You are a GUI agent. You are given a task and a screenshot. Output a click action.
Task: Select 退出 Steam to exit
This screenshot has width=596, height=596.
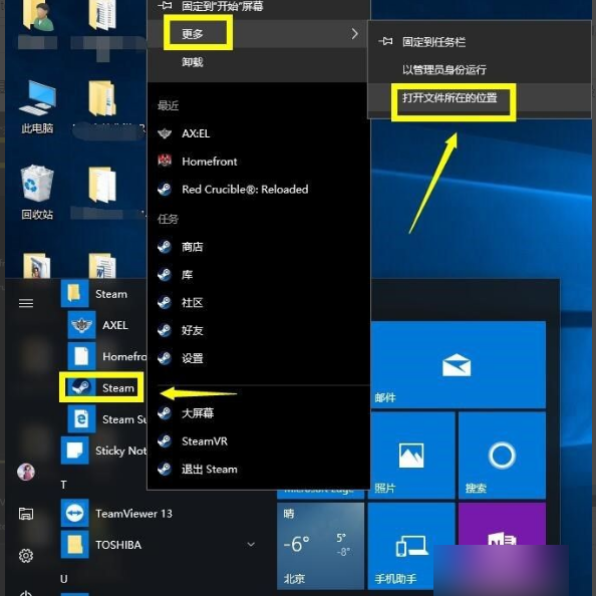point(258,469)
